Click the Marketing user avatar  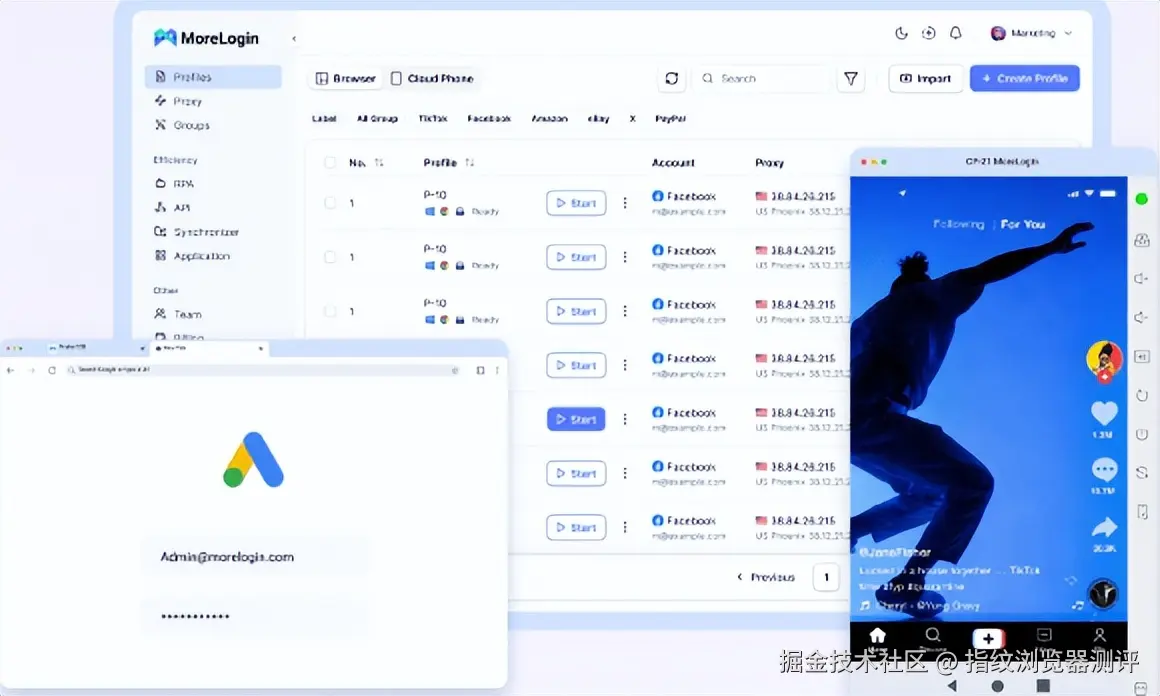tap(998, 33)
